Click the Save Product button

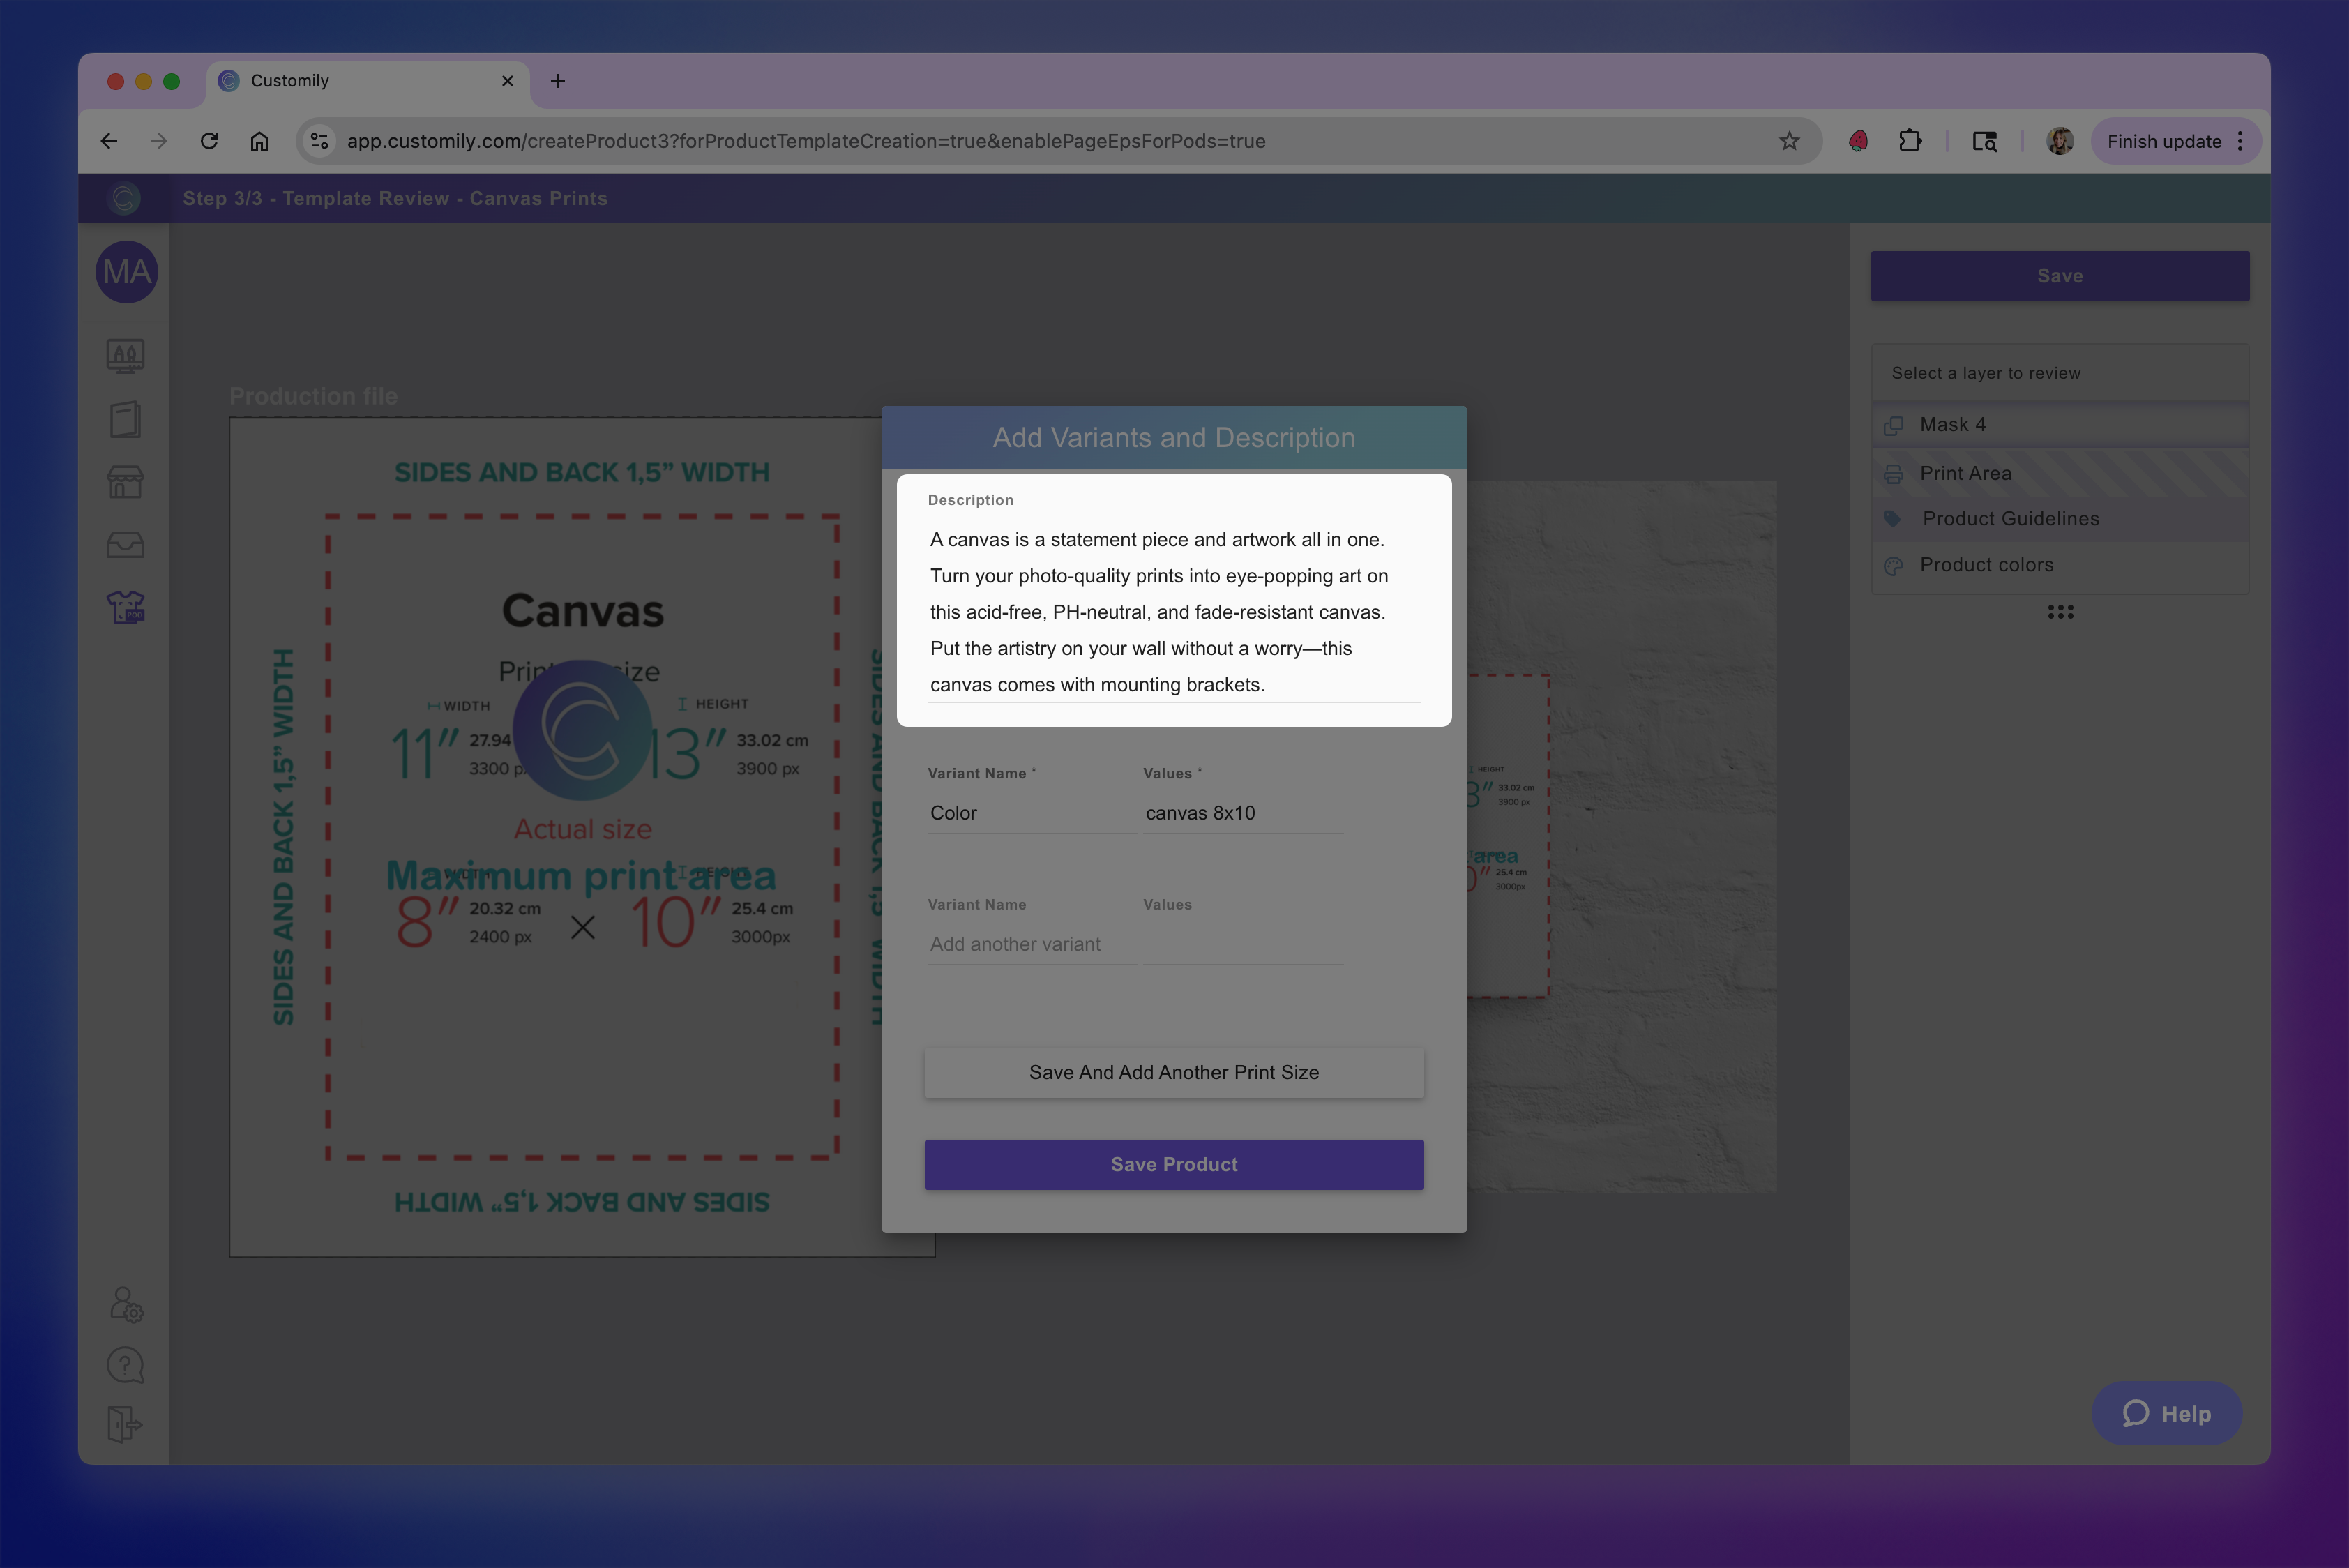pos(1173,1163)
